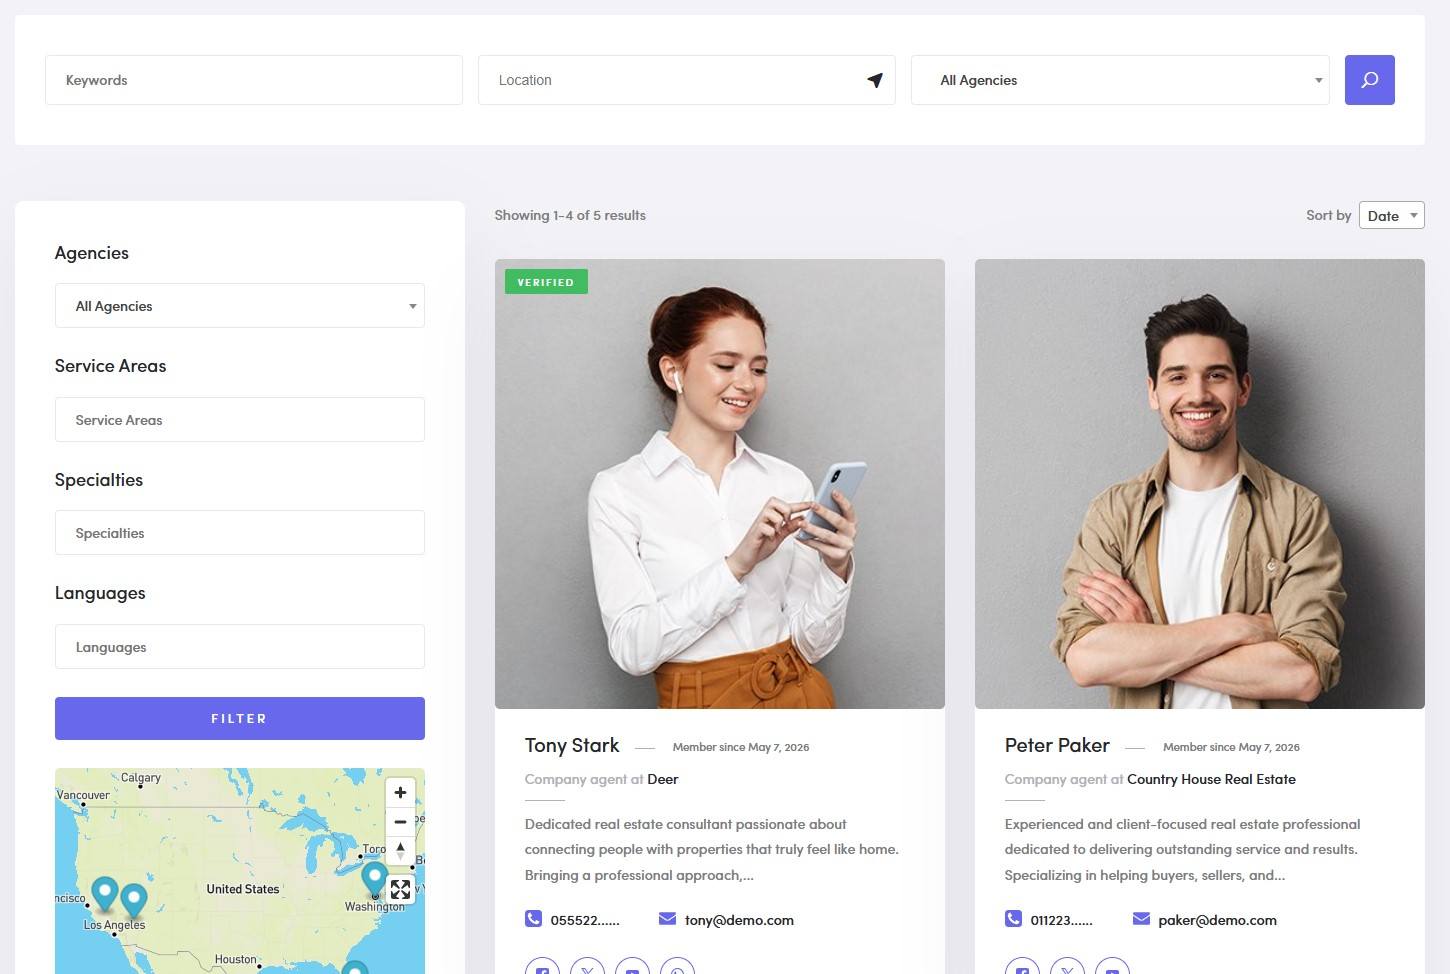Image resolution: width=1450 pixels, height=974 pixels.
Task: Zoom out on the map
Action: pos(400,822)
